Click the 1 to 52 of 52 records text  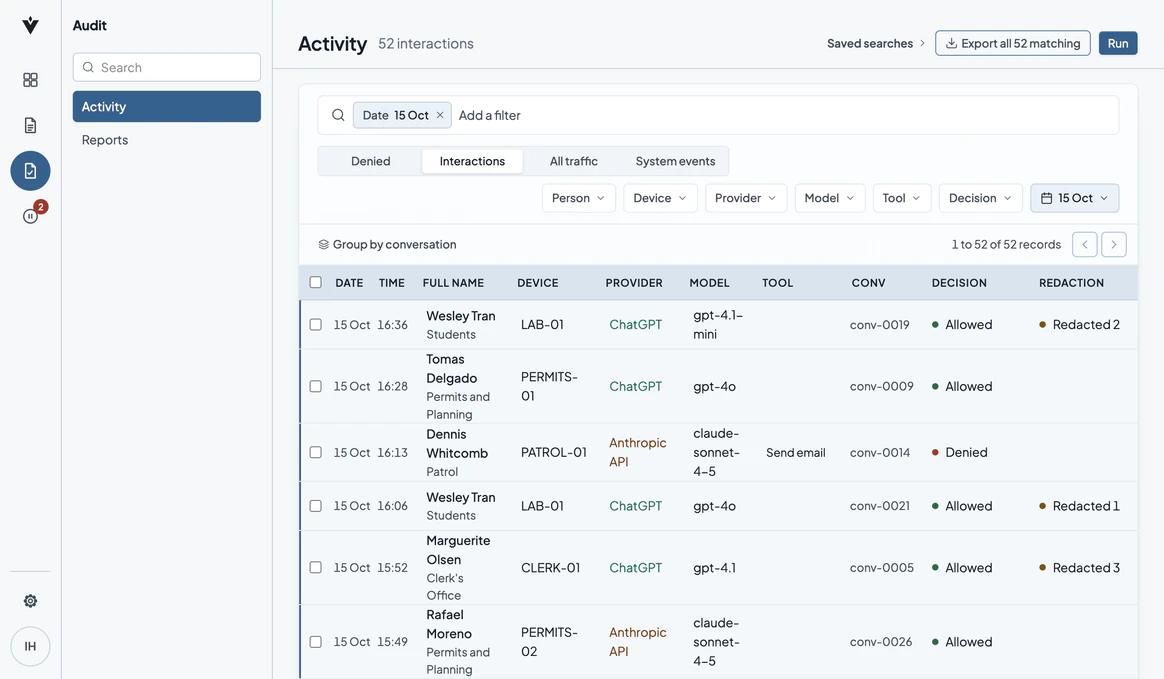pos(1006,245)
